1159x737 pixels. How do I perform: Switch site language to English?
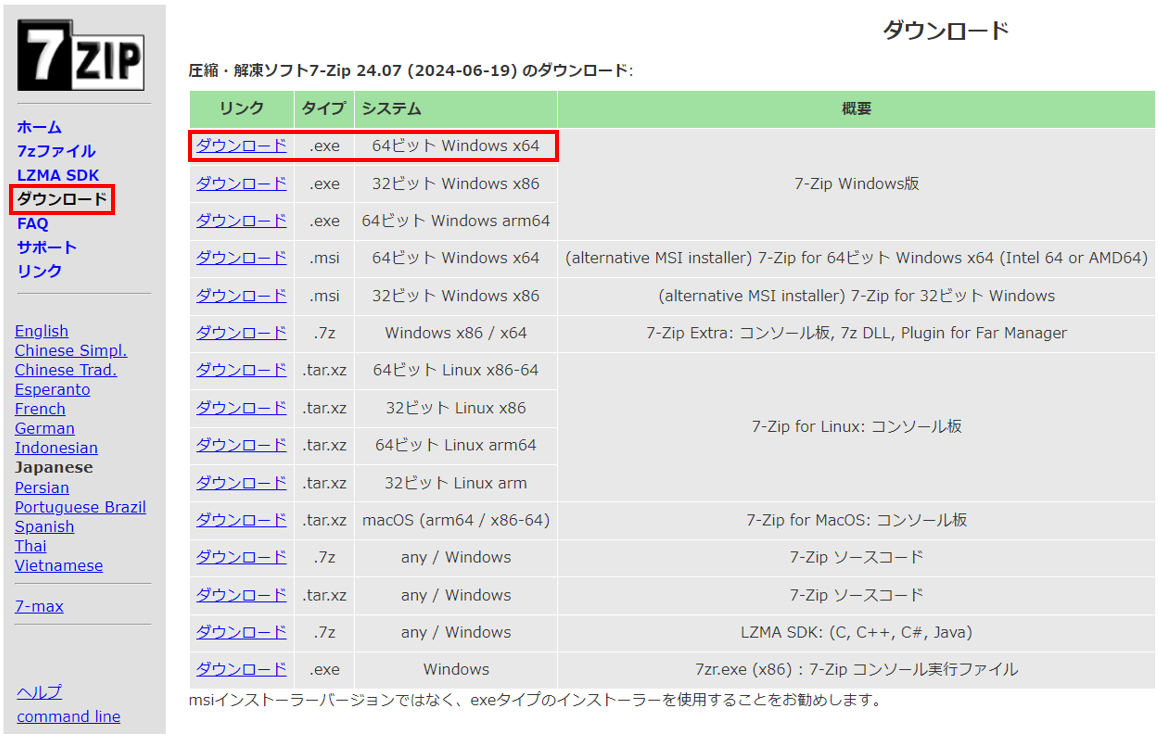point(42,331)
